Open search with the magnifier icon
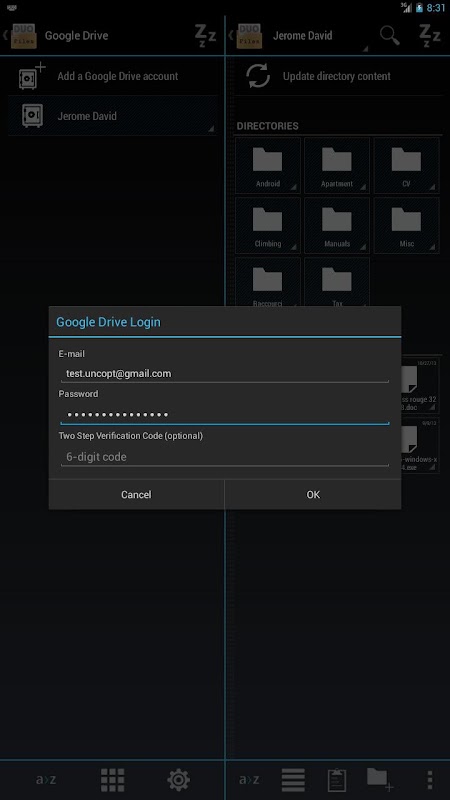The height and width of the screenshot is (800, 450). (389, 36)
